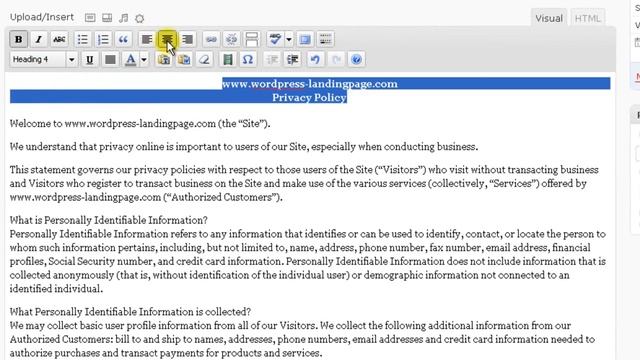Screen dimensions: 640x360
Task: Toggle fullscreen editing mode
Action: (305, 40)
